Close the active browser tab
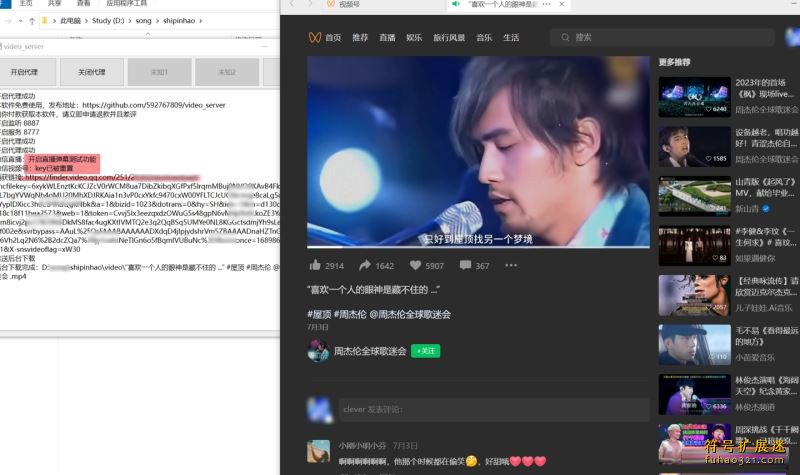 coord(562,4)
